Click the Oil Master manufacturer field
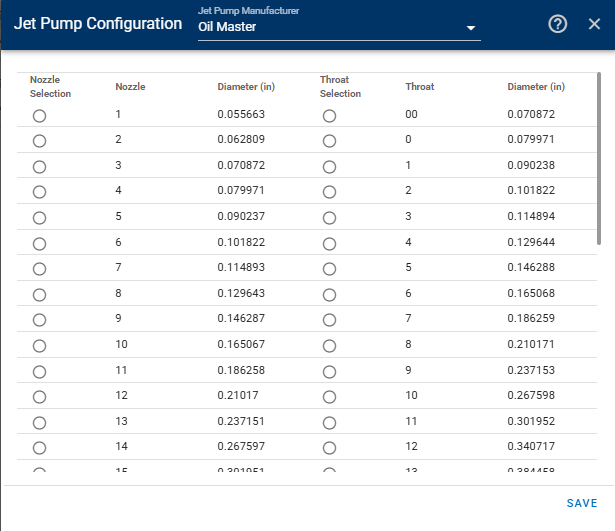Viewport: 615px width, 531px height. click(x=339, y=27)
